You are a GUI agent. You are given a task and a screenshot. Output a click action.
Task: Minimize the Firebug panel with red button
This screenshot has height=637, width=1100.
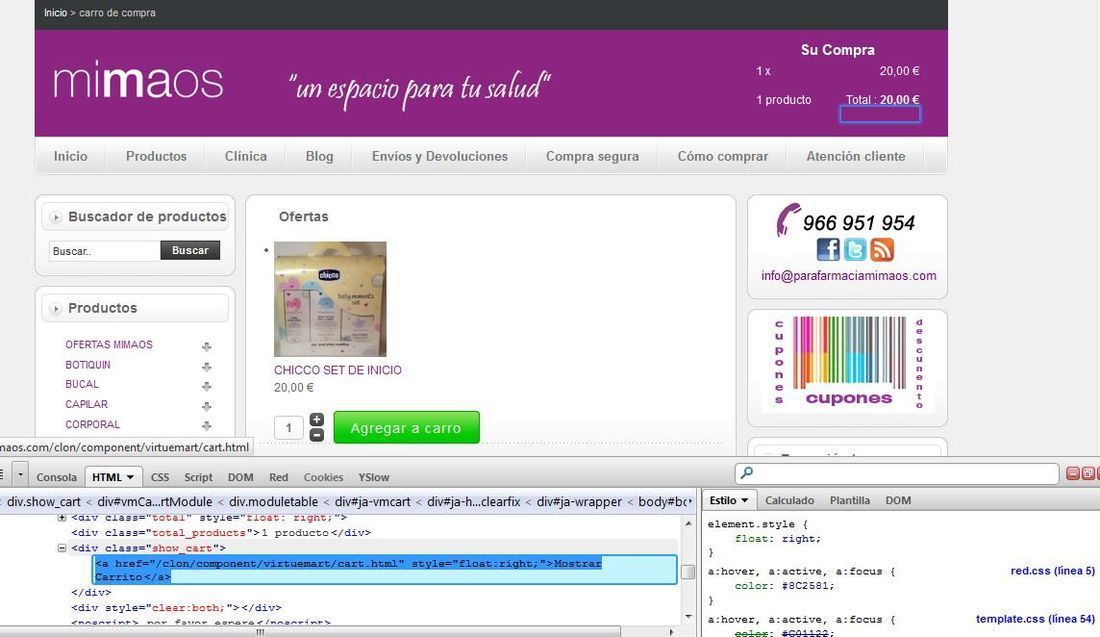coord(1073,474)
